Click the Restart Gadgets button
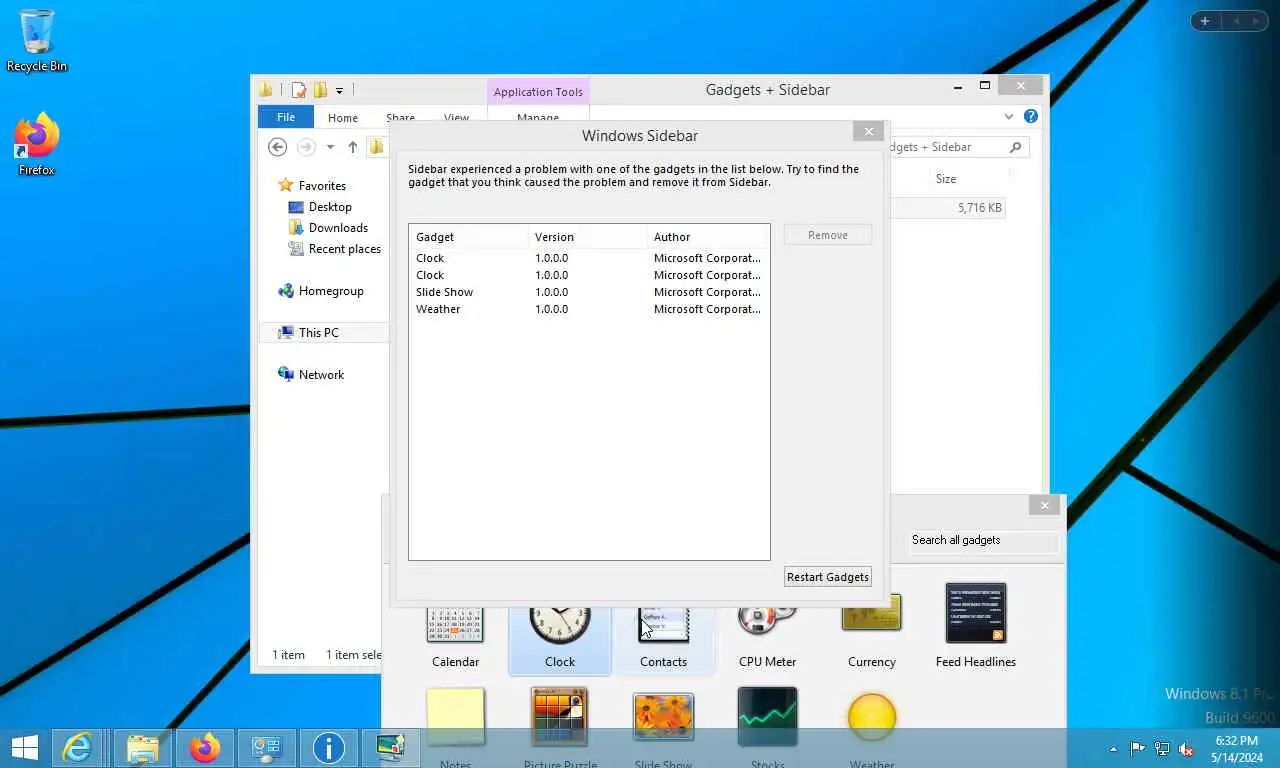Viewport: 1280px width, 768px height. (x=828, y=577)
